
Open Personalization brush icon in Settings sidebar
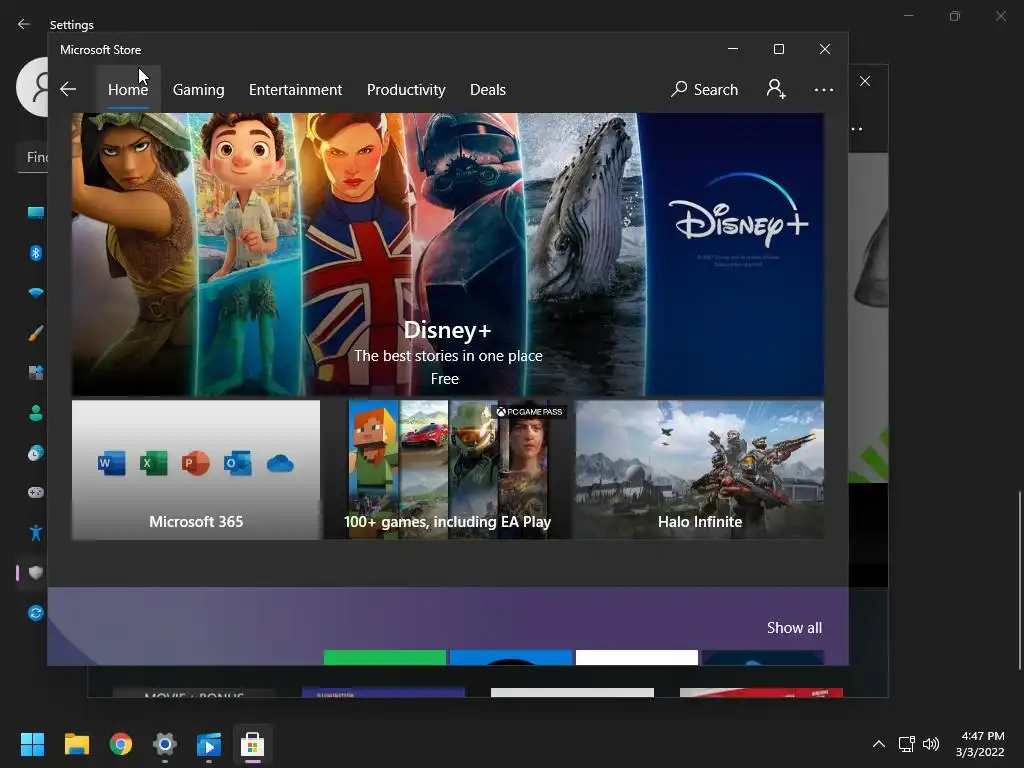[35, 333]
